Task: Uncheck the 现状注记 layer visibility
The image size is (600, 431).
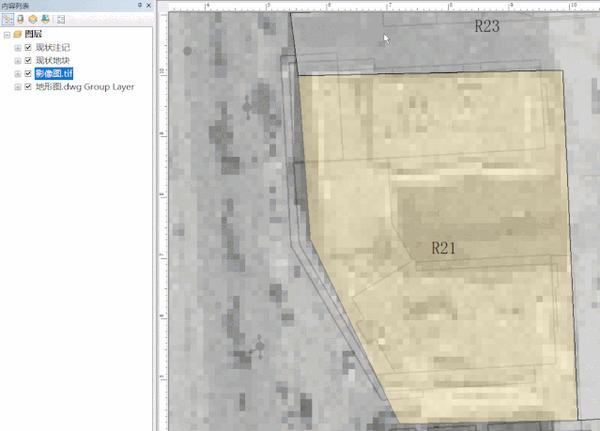Action: click(28, 47)
